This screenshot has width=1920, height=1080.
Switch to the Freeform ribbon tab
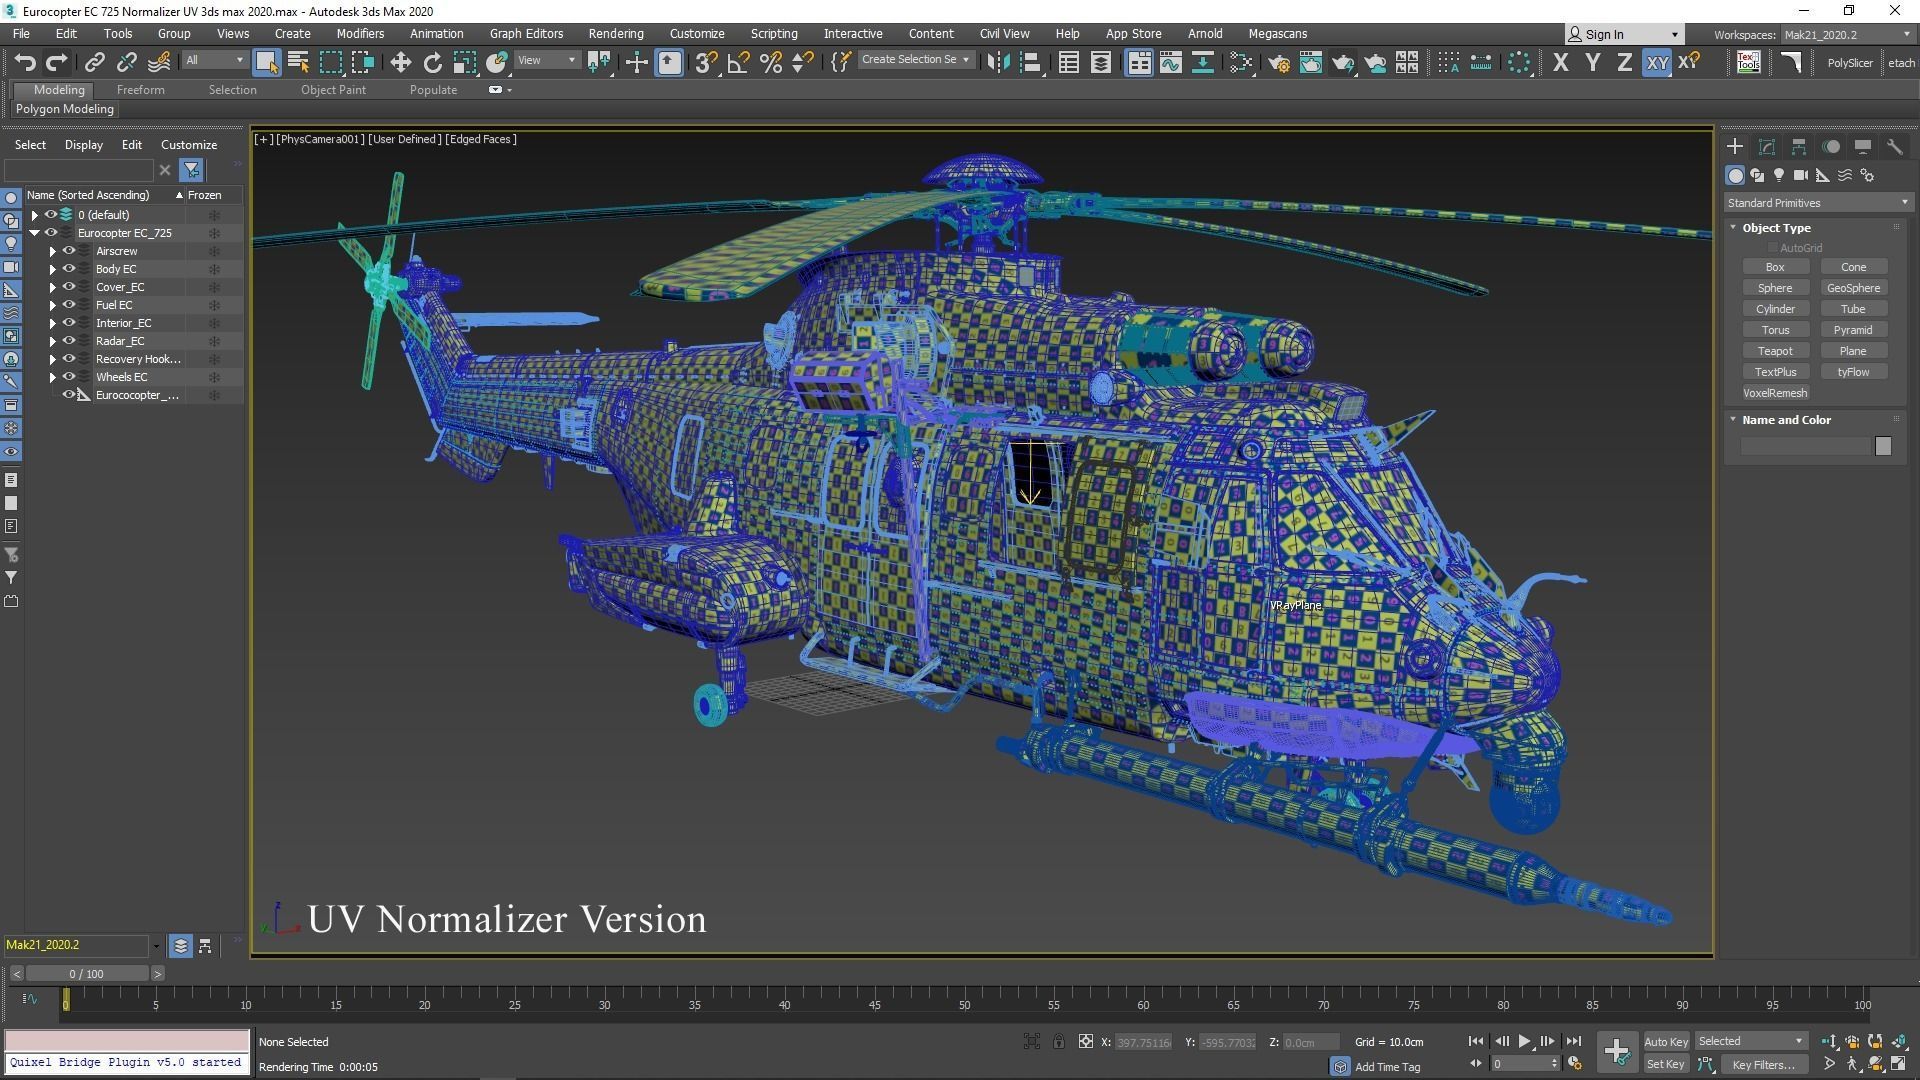(x=140, y=90)
